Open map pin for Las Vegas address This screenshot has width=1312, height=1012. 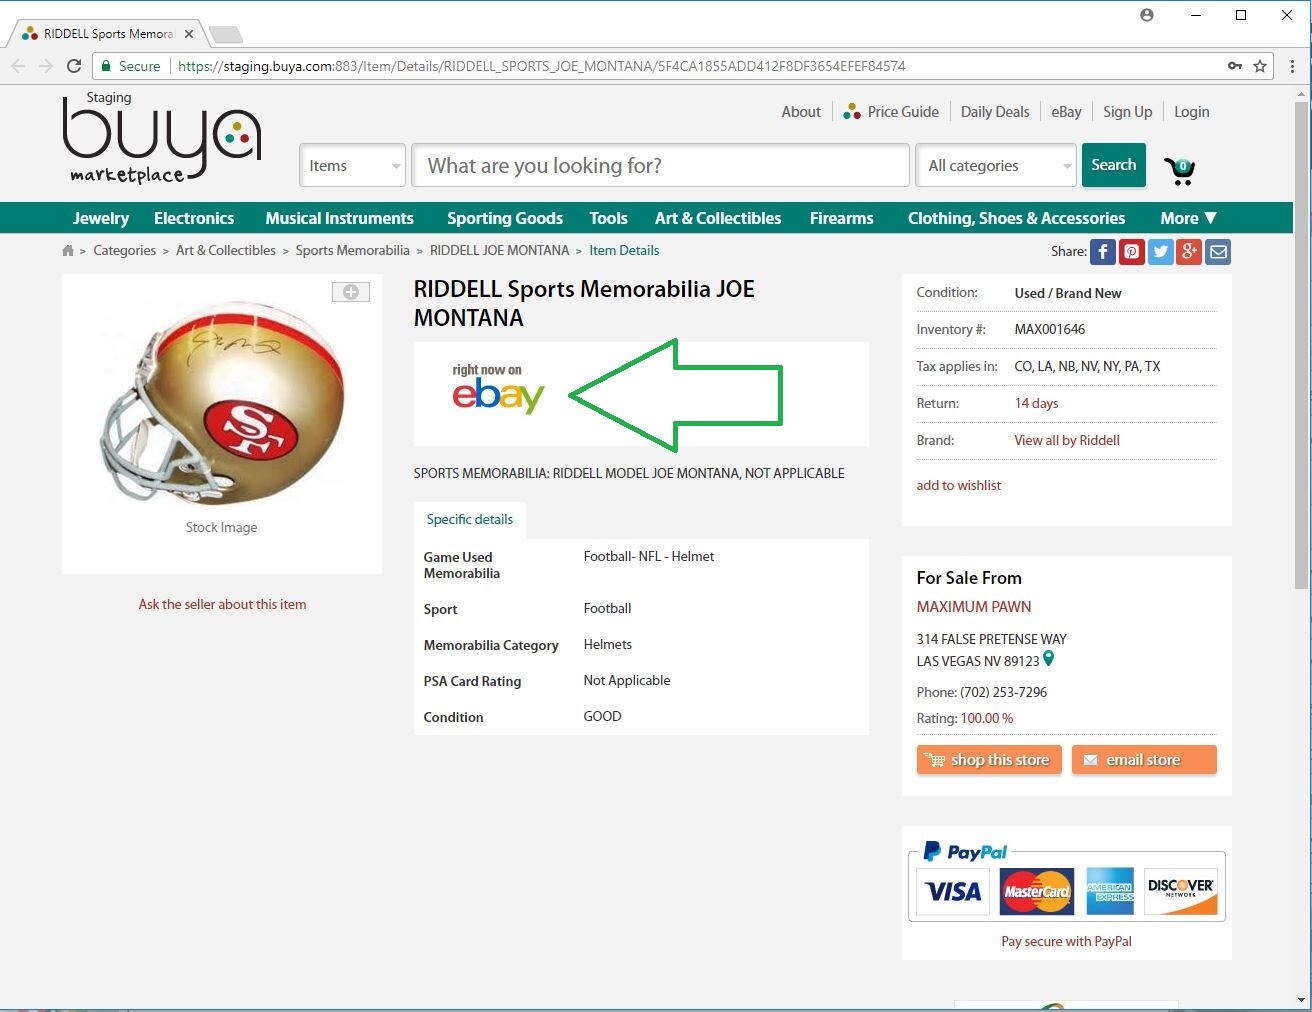pyautogui.click(x=1048, y=659)
